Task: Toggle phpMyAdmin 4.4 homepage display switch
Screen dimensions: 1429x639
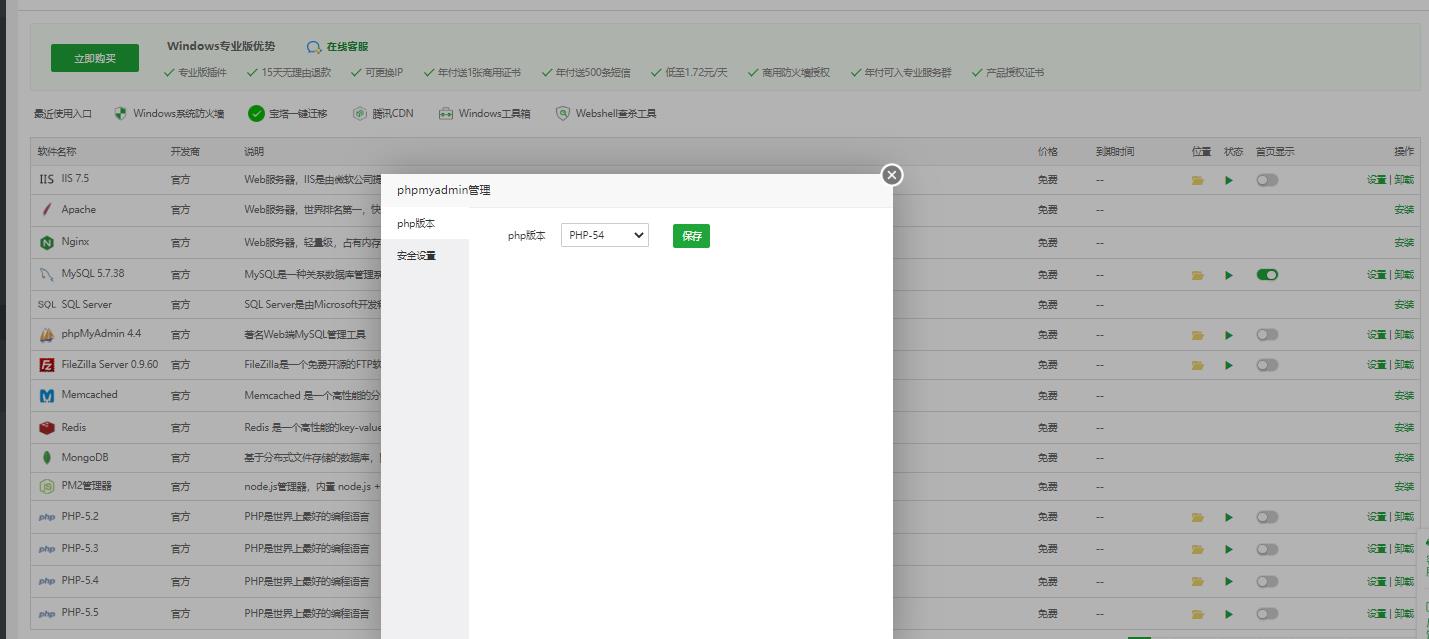Action: 1267,335
